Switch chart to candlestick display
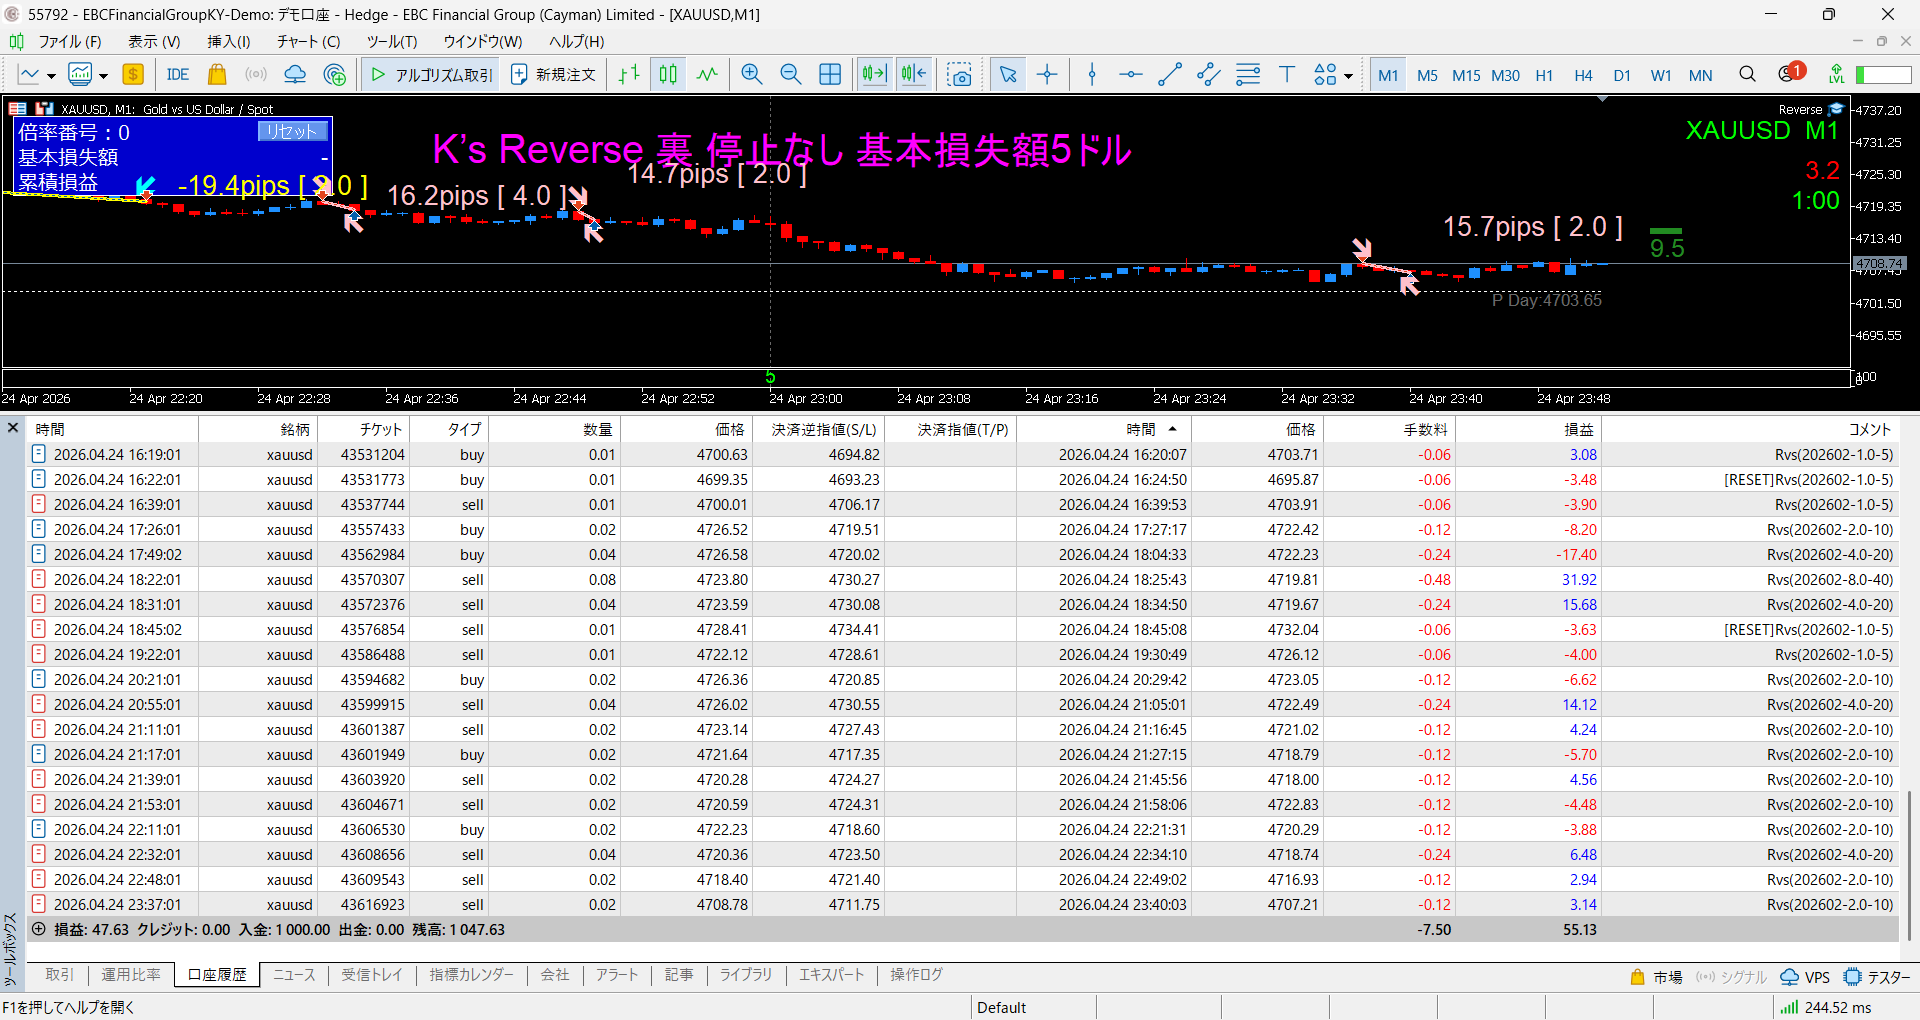 point(668,75)
